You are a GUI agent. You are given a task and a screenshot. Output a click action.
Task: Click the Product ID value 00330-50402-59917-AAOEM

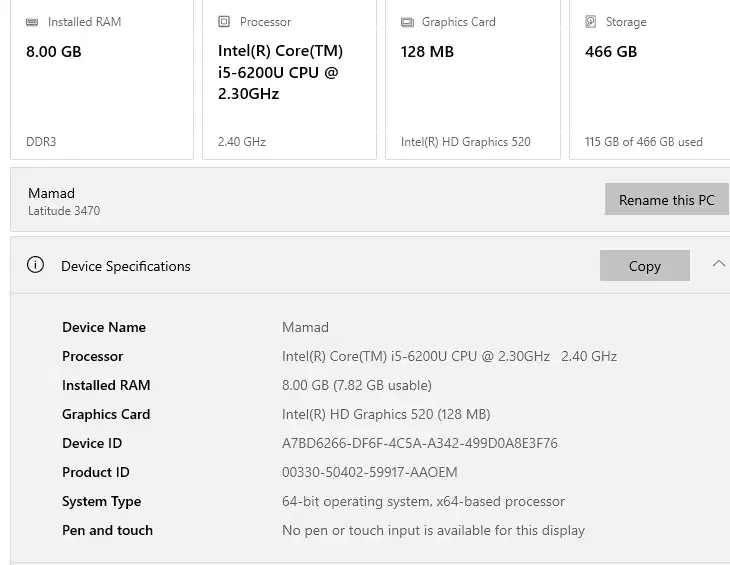(x=369, y=472)
